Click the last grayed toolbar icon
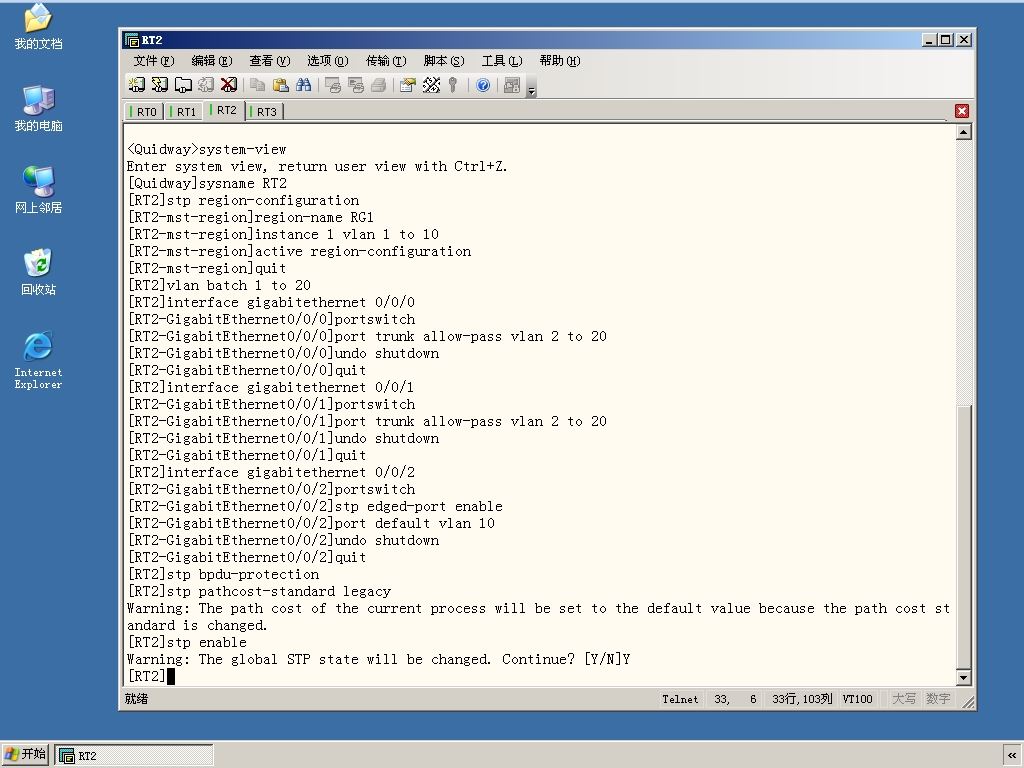Viewport: 1024px width, 768px height. (x=512, y=85)
